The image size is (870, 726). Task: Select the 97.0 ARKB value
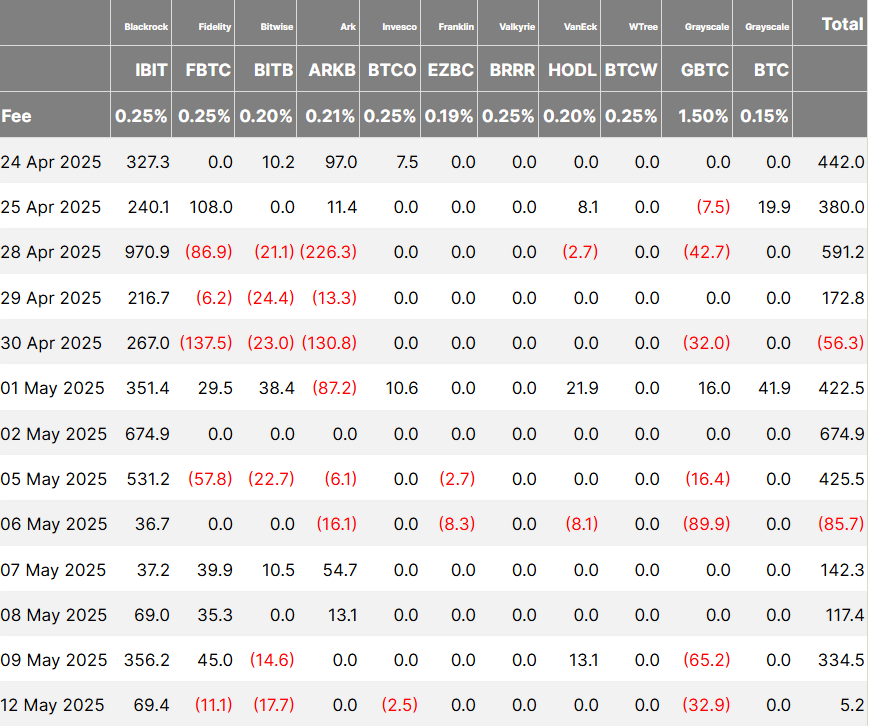point(341,162)
